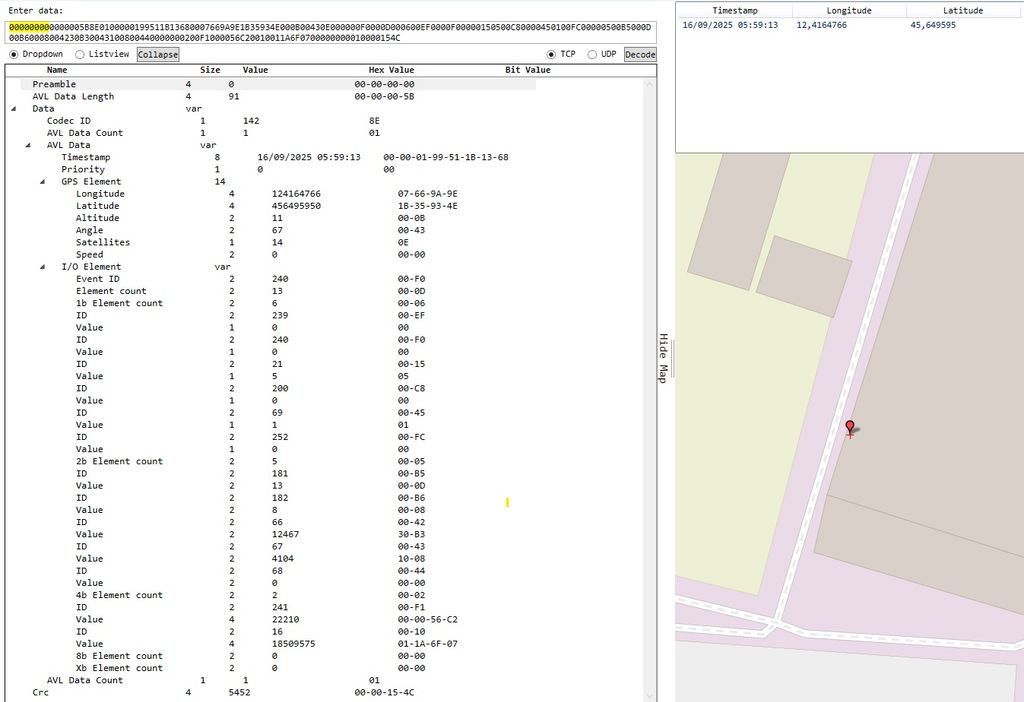Click the Hide Map side toggle
This screenshot has width=1024, height=702.
point(663,357)
